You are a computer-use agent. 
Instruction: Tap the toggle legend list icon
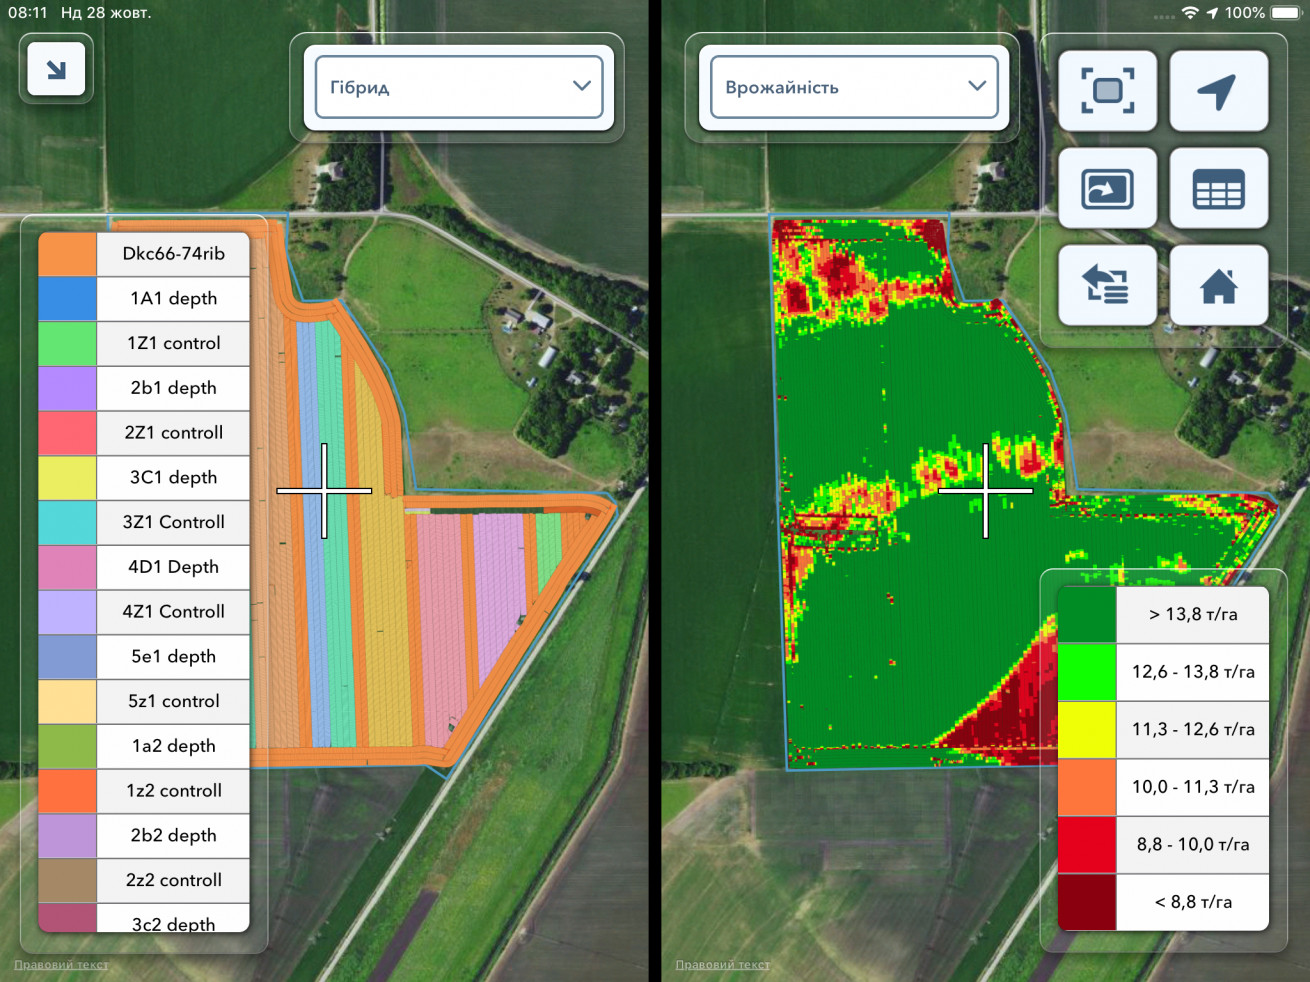tap(1108, 285)
